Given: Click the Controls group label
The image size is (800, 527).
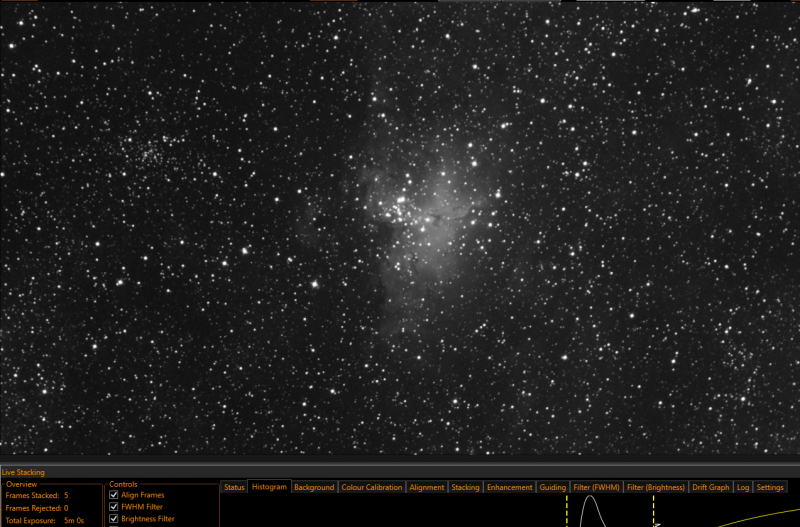Looking at the screenshot, I should pos(123,484).
